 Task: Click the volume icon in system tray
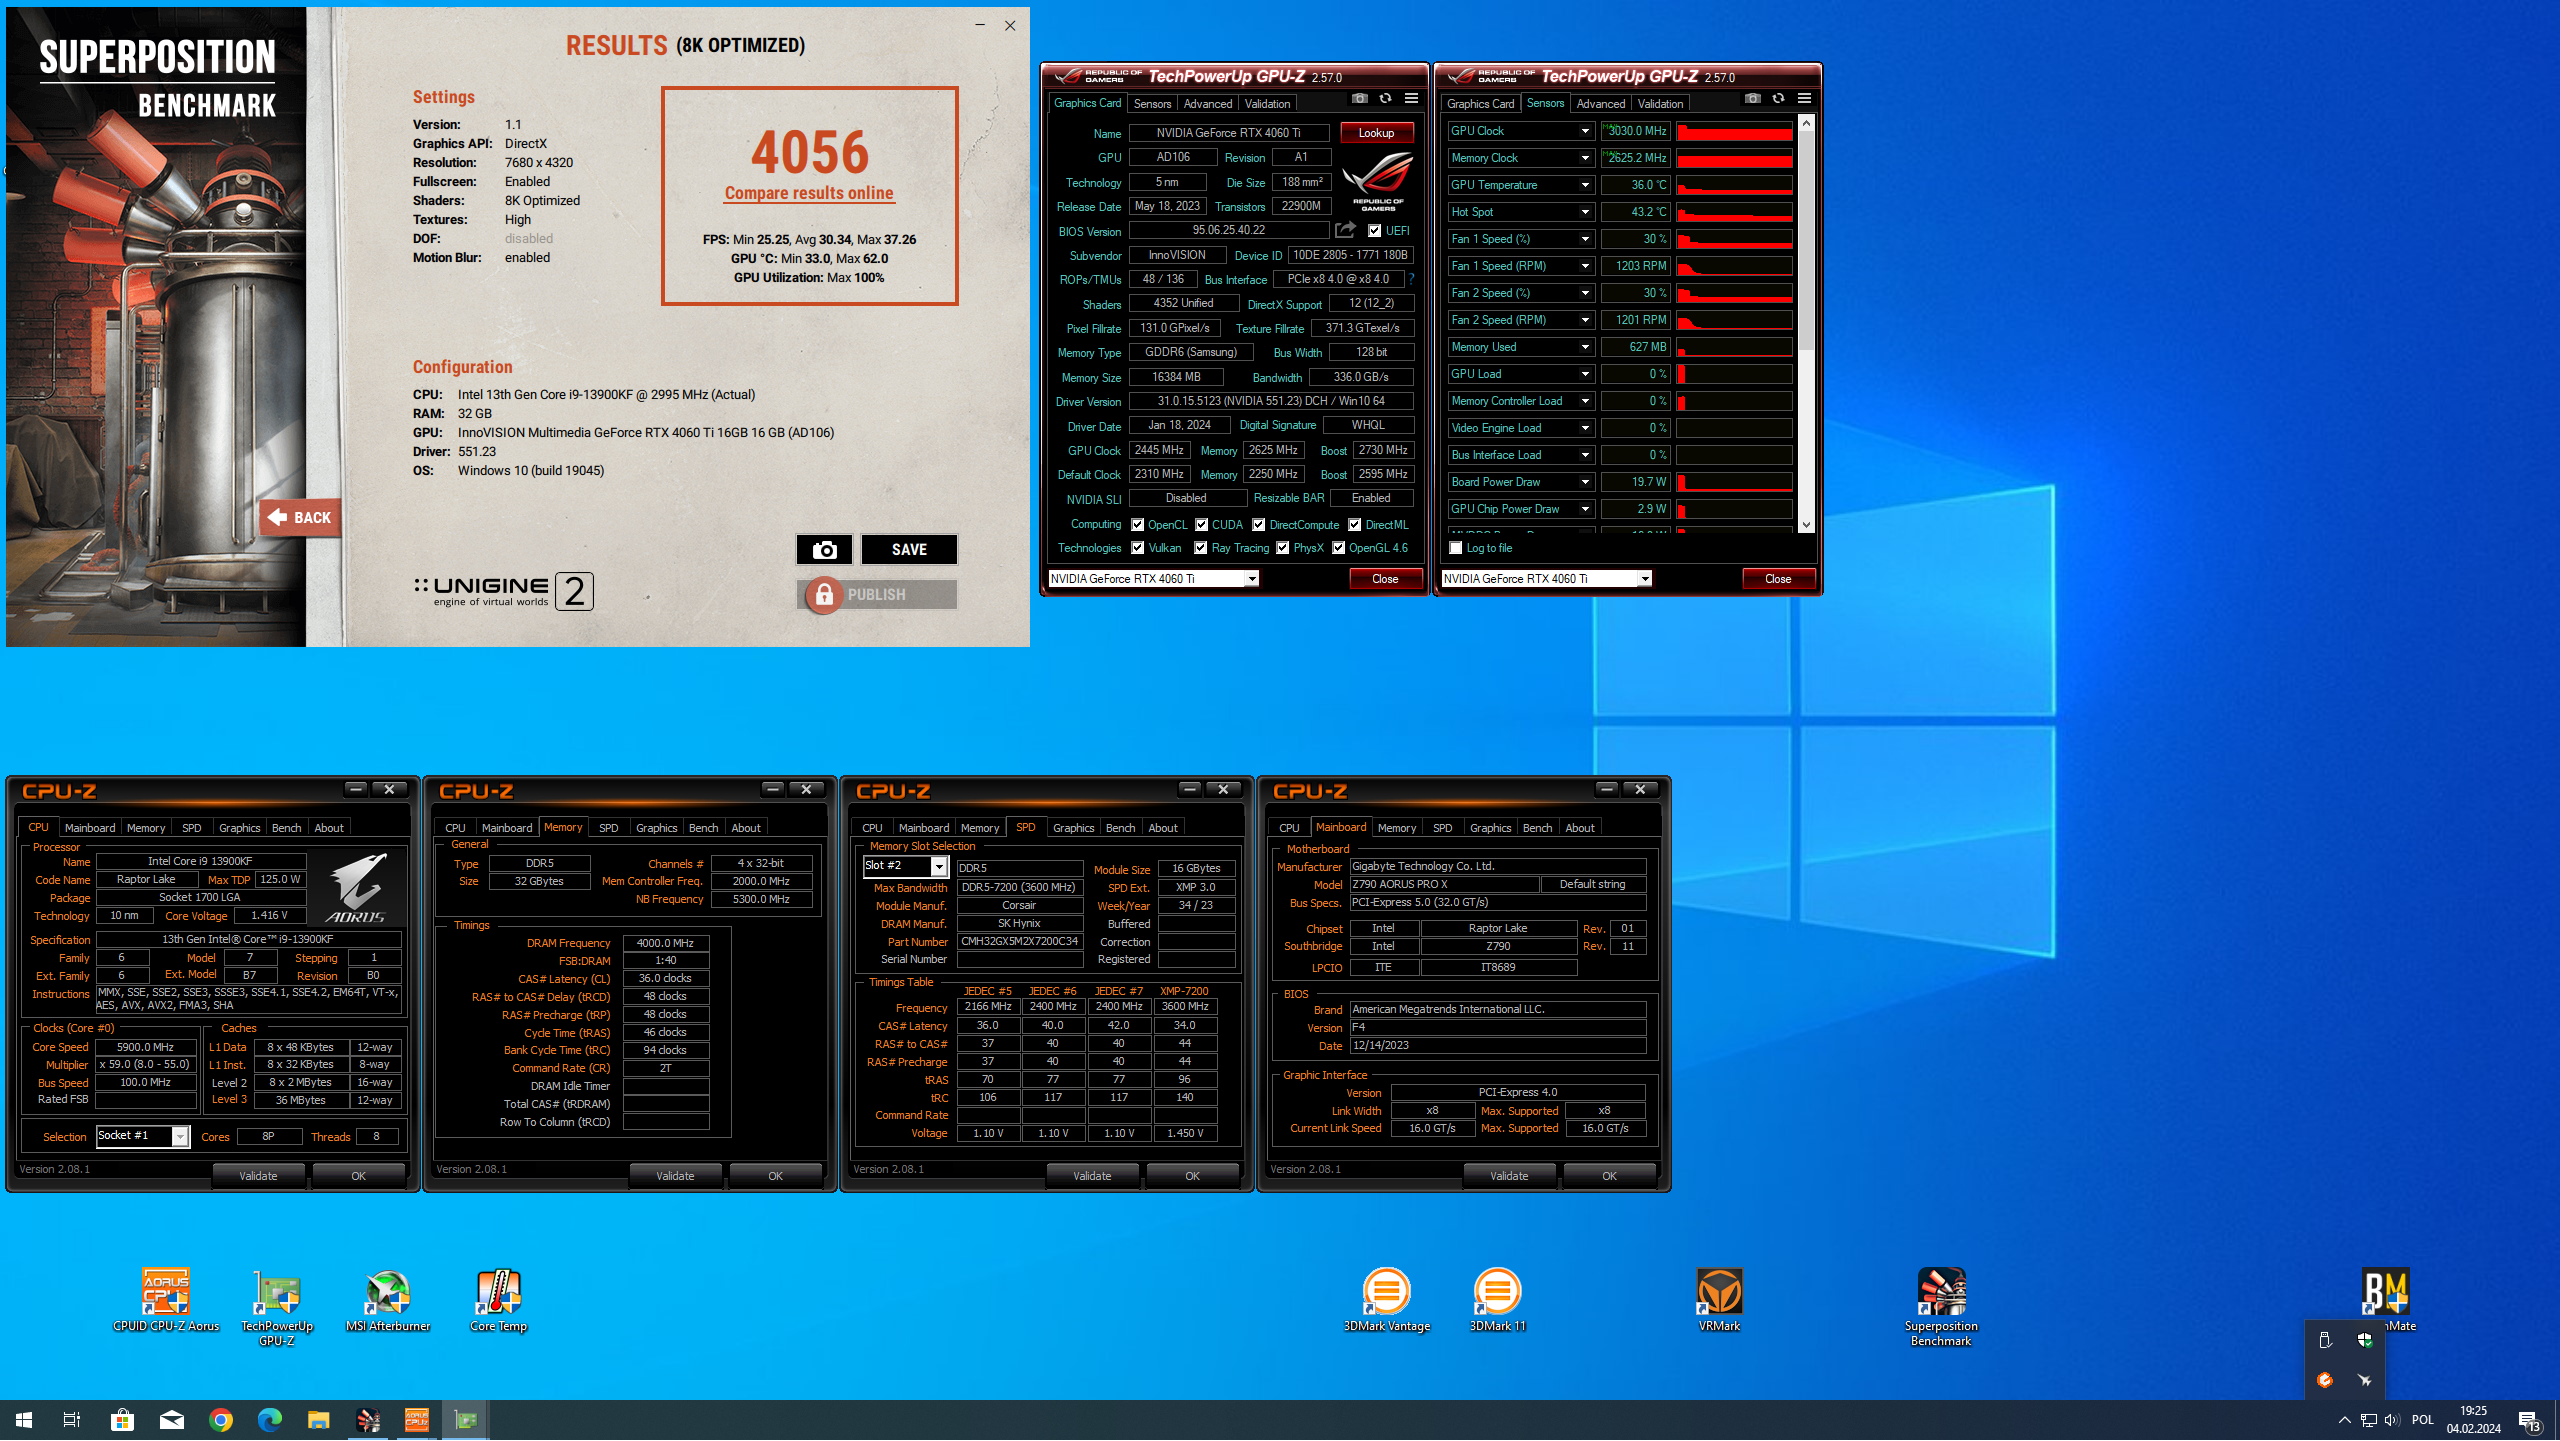click(x=2391, y=1420)
